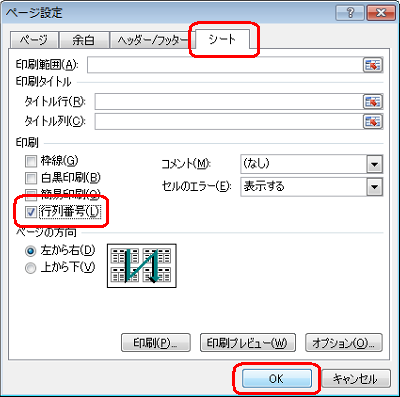Click the 印刷(P)... button
The height and width of the screenshot is (397, 400).
coord(156,343)
